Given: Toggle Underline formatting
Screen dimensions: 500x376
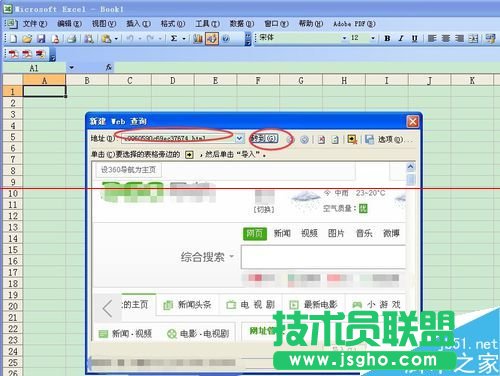Looking at the screenshot, I should (x=414, y=39).
